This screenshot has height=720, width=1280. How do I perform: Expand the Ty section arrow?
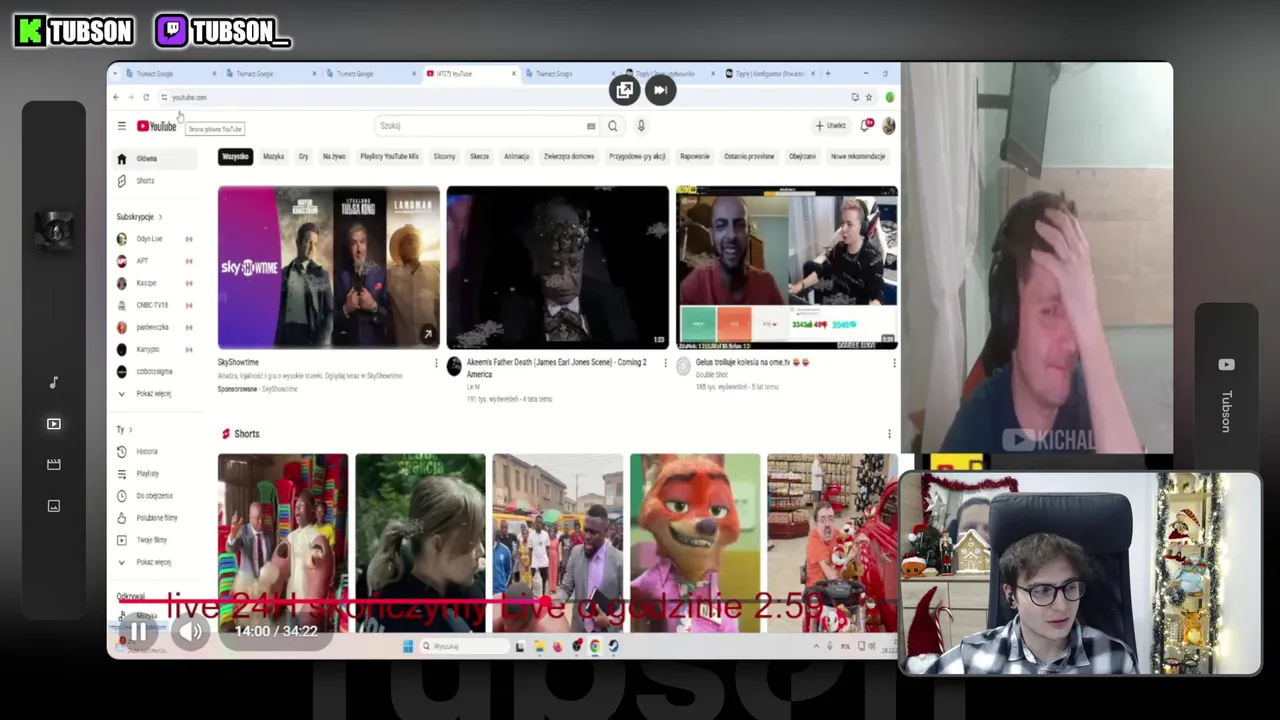[130, 430]
